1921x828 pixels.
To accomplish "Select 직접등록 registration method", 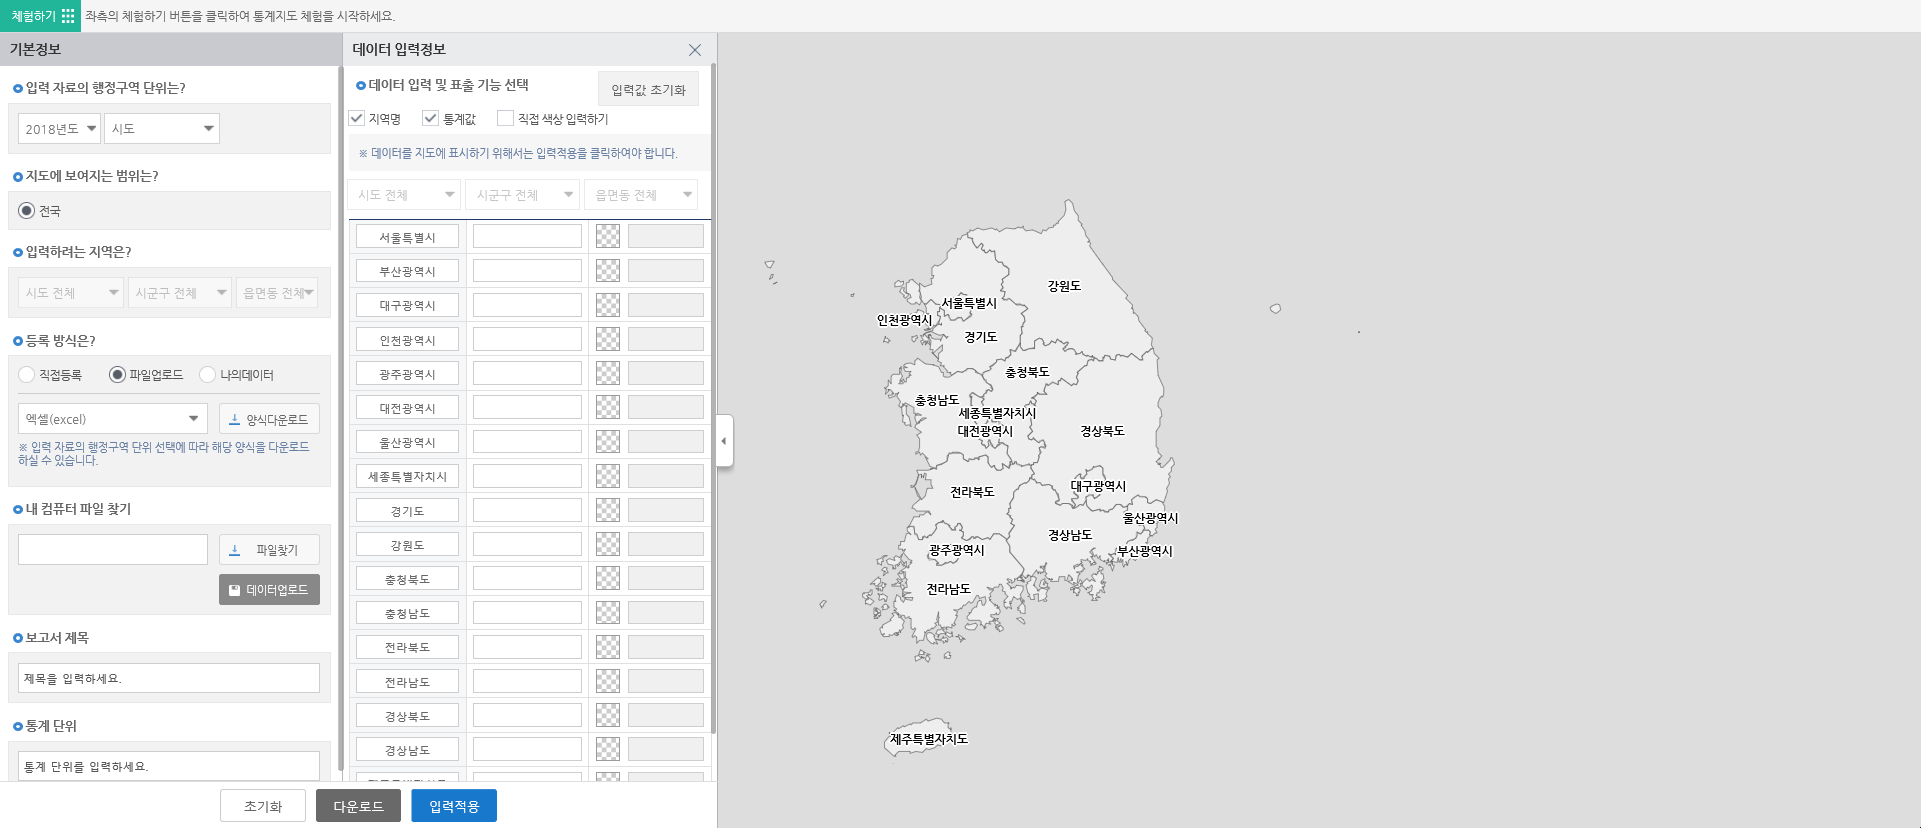I will point(27,375).
